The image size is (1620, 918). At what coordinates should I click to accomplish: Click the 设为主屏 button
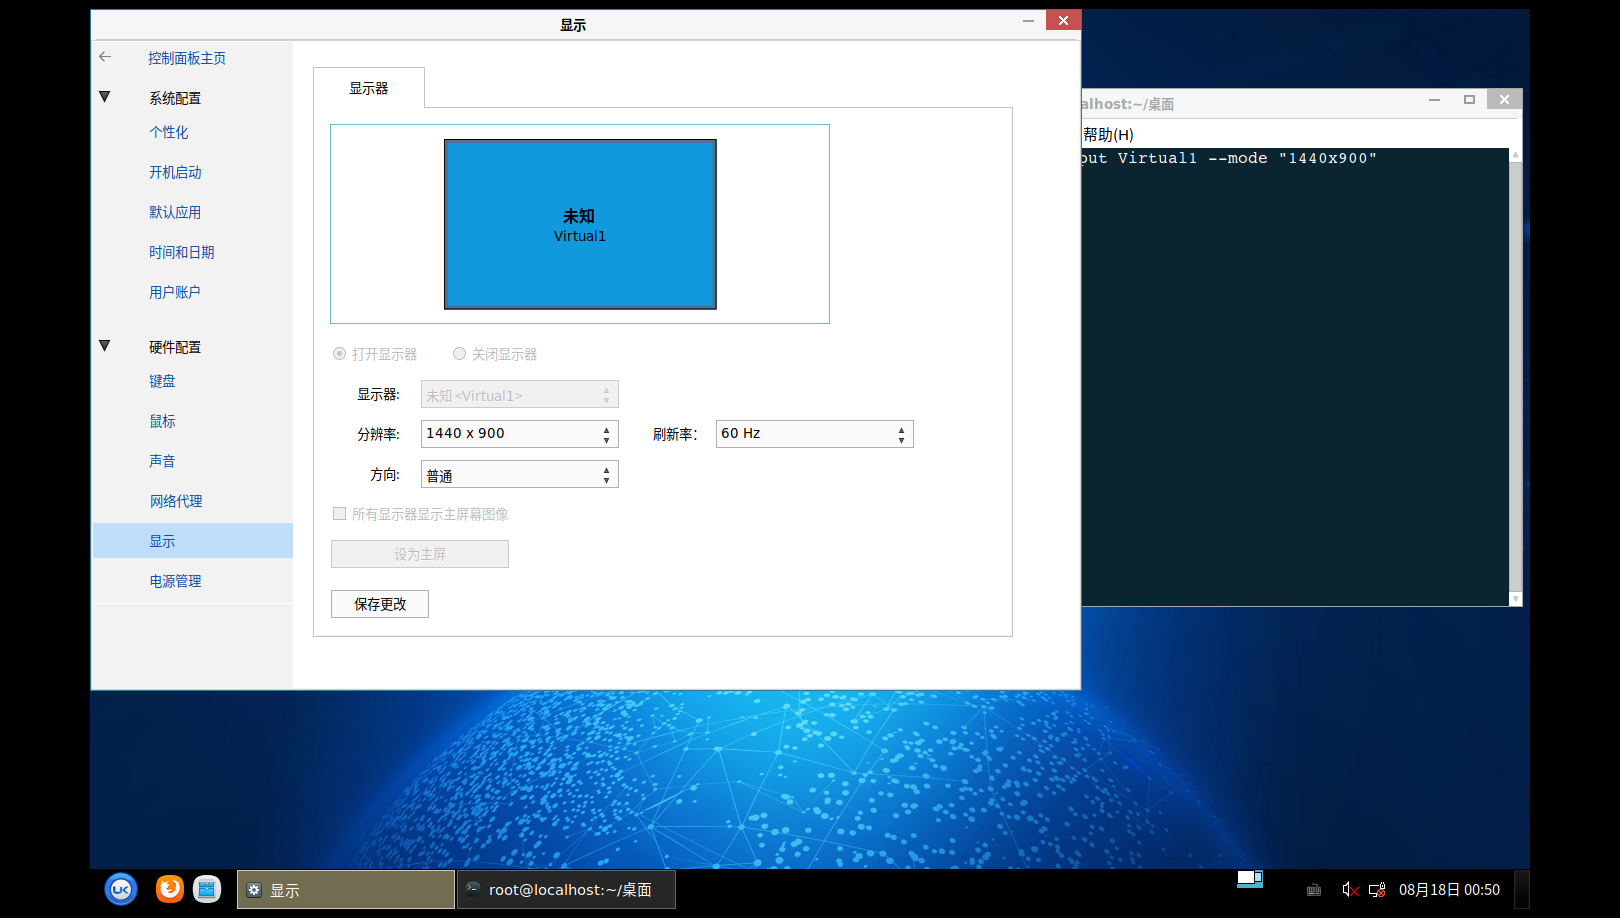coord(420,554)
